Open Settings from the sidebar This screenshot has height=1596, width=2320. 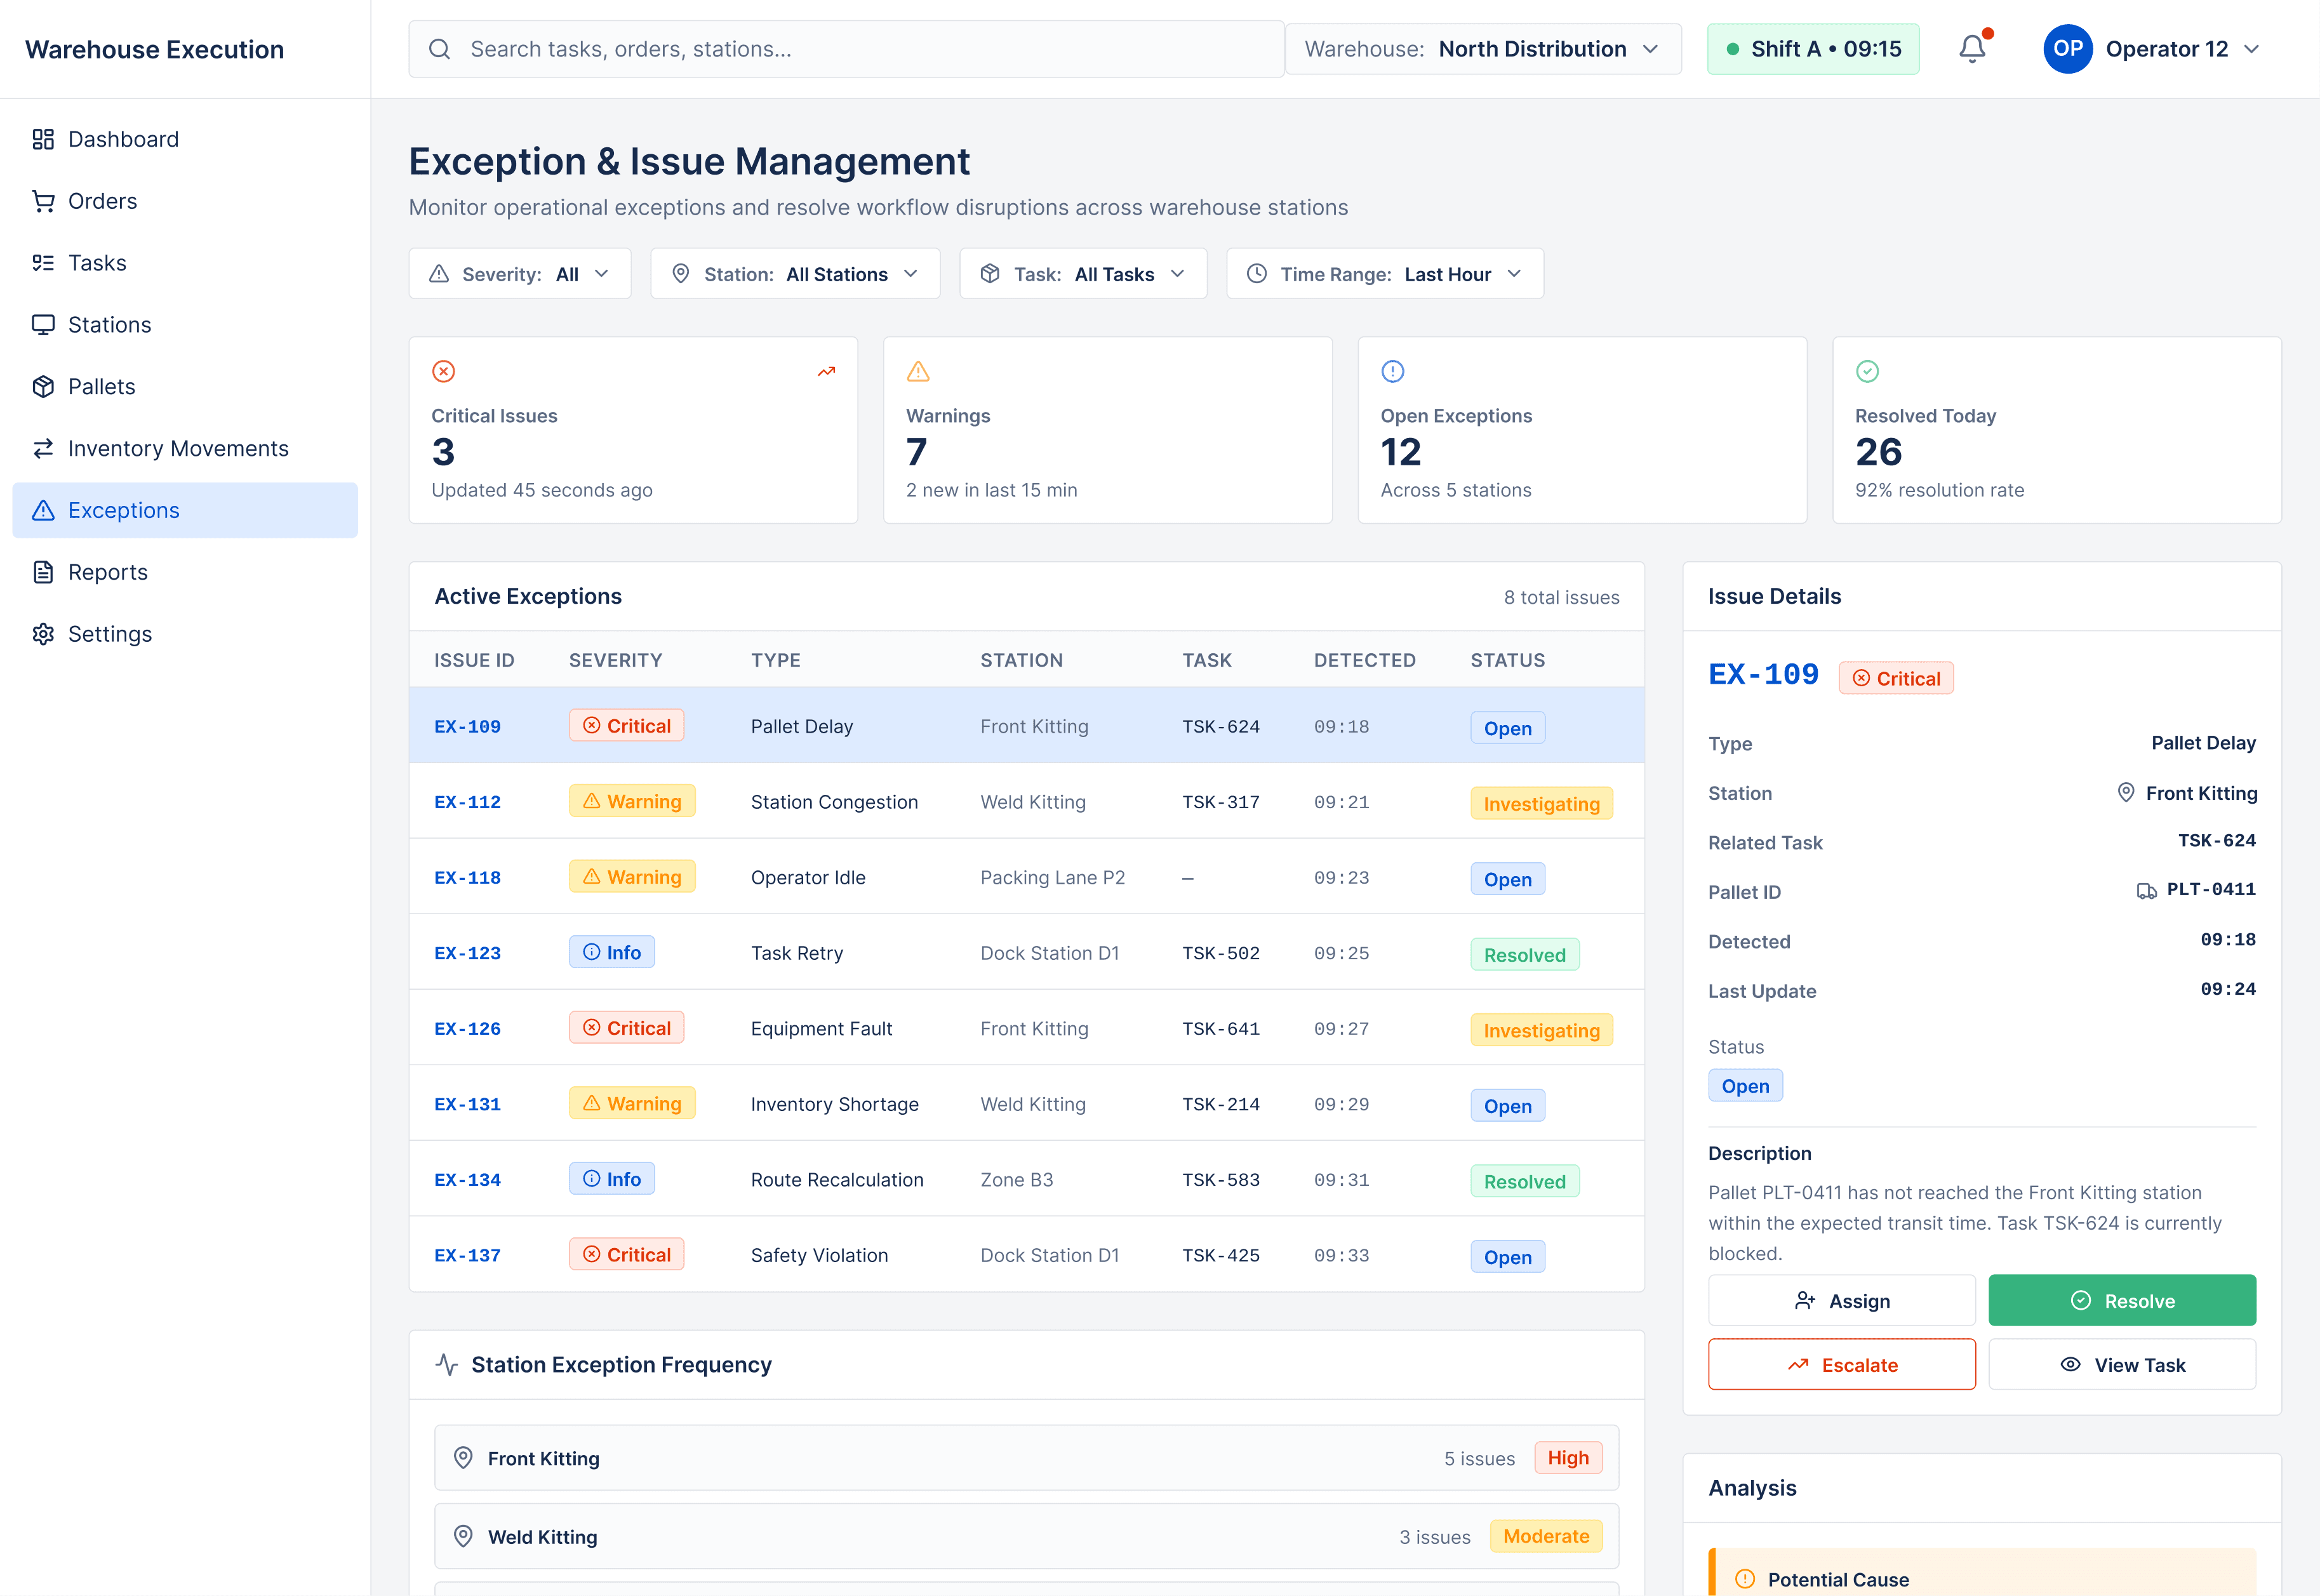(110, 633)
